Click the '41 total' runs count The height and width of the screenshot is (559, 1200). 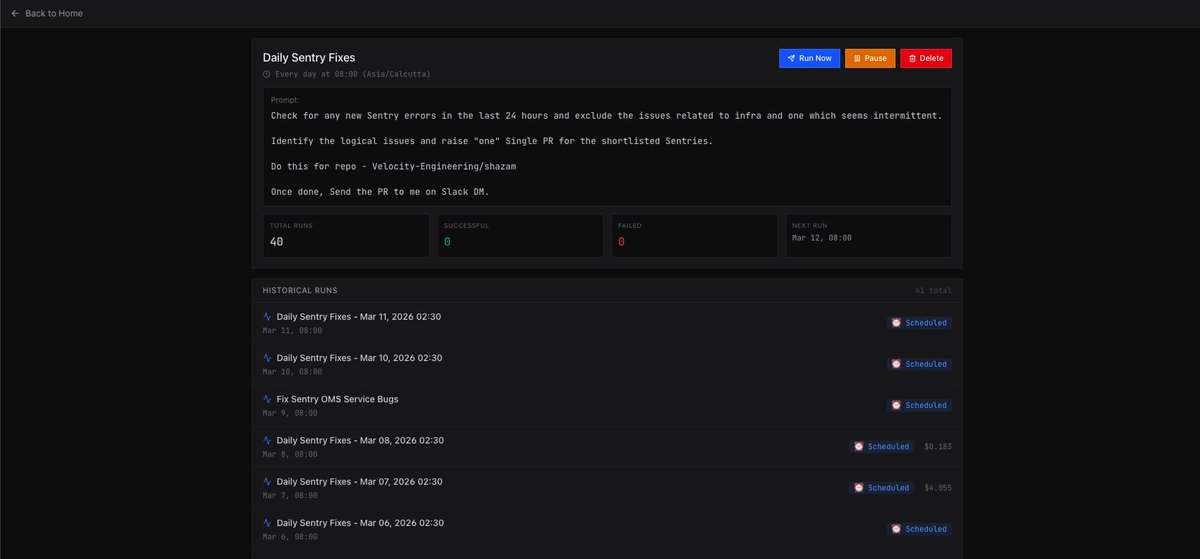coord(933,290)
